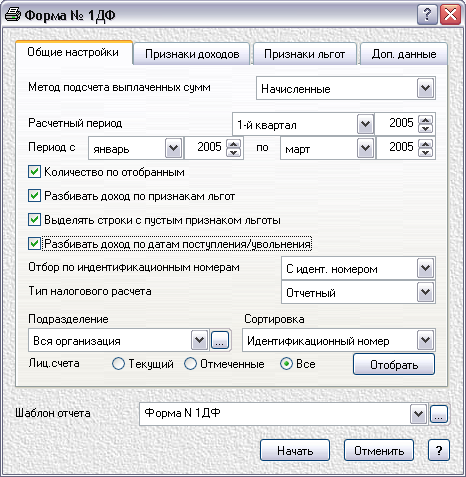Increase the Расчетный период year spinner

(x=425, y=120)
